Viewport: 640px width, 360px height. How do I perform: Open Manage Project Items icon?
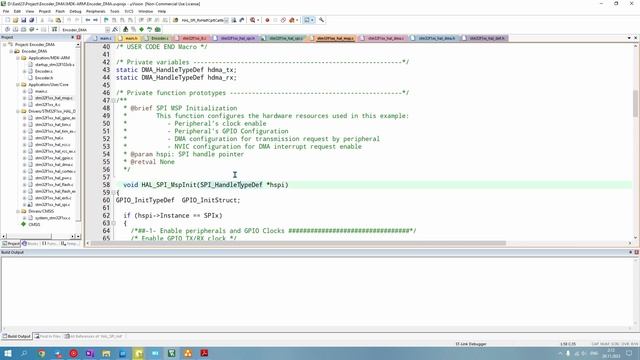[x=125, y=29]
